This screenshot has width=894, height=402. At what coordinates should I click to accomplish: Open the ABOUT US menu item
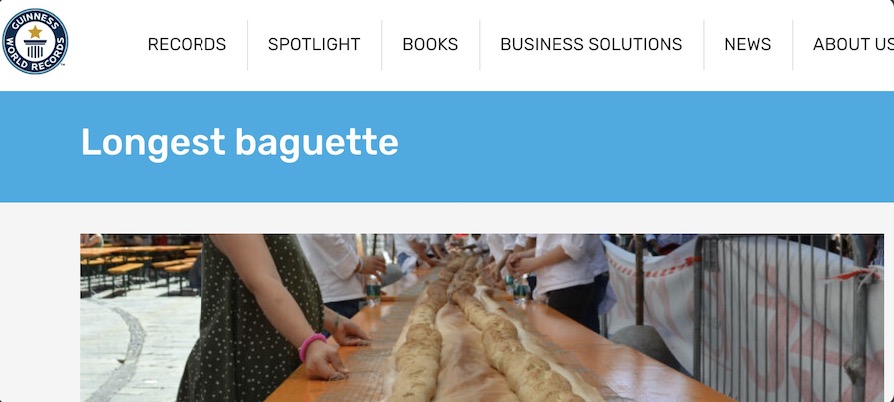[853, 44]
